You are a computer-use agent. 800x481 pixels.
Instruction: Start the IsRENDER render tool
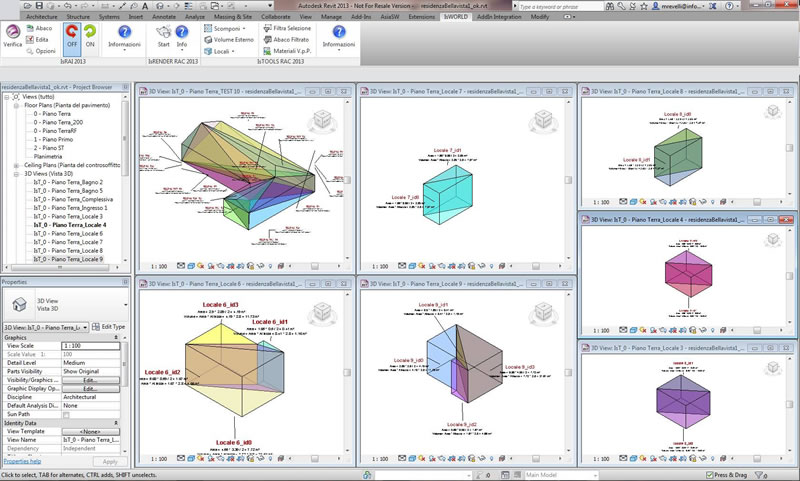(163, 36)
